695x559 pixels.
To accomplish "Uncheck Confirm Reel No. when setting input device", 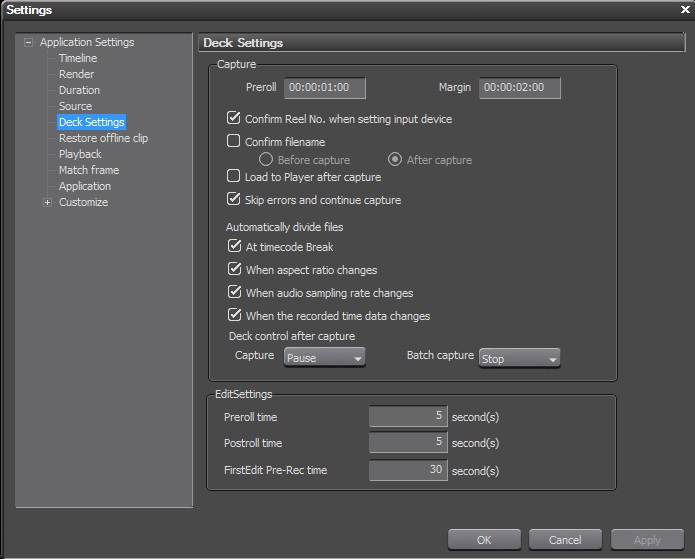I will pos(234,118).
